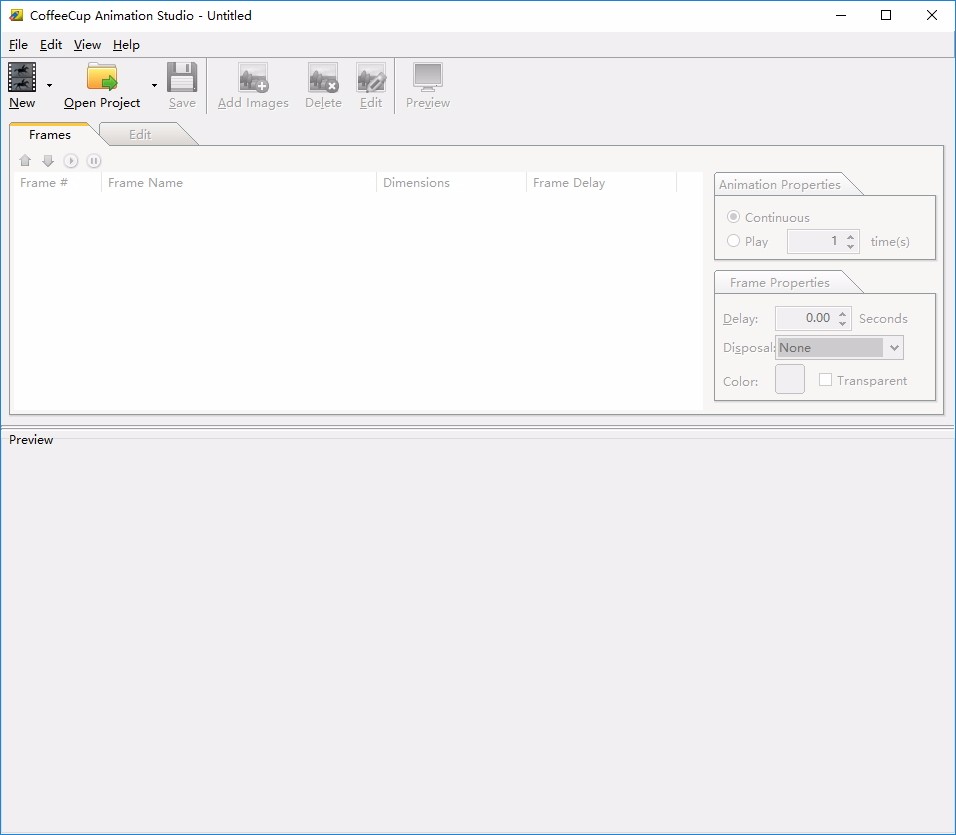The height and width of the screenshot is (835, 956).
Task: Expand the Open Project dropdown arrow
Action: tap(154, 85)
